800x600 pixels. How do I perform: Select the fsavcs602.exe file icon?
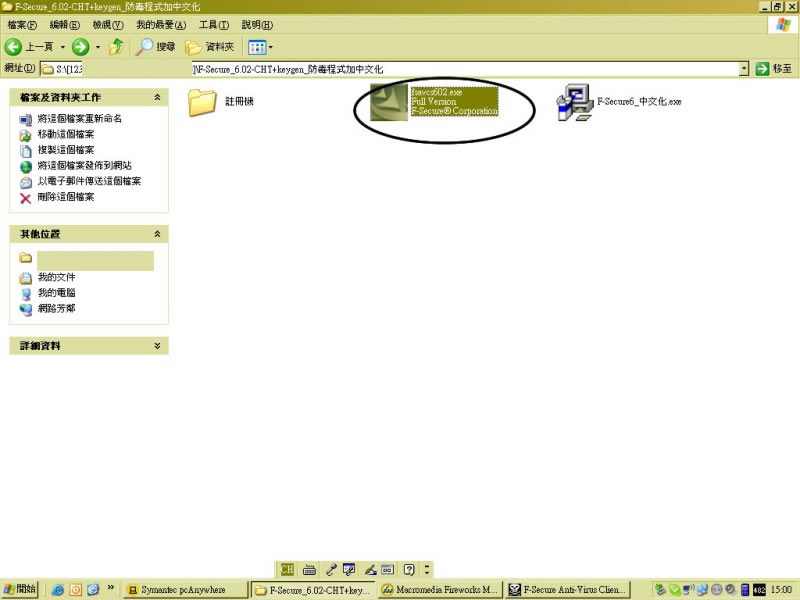click(389, 102)
